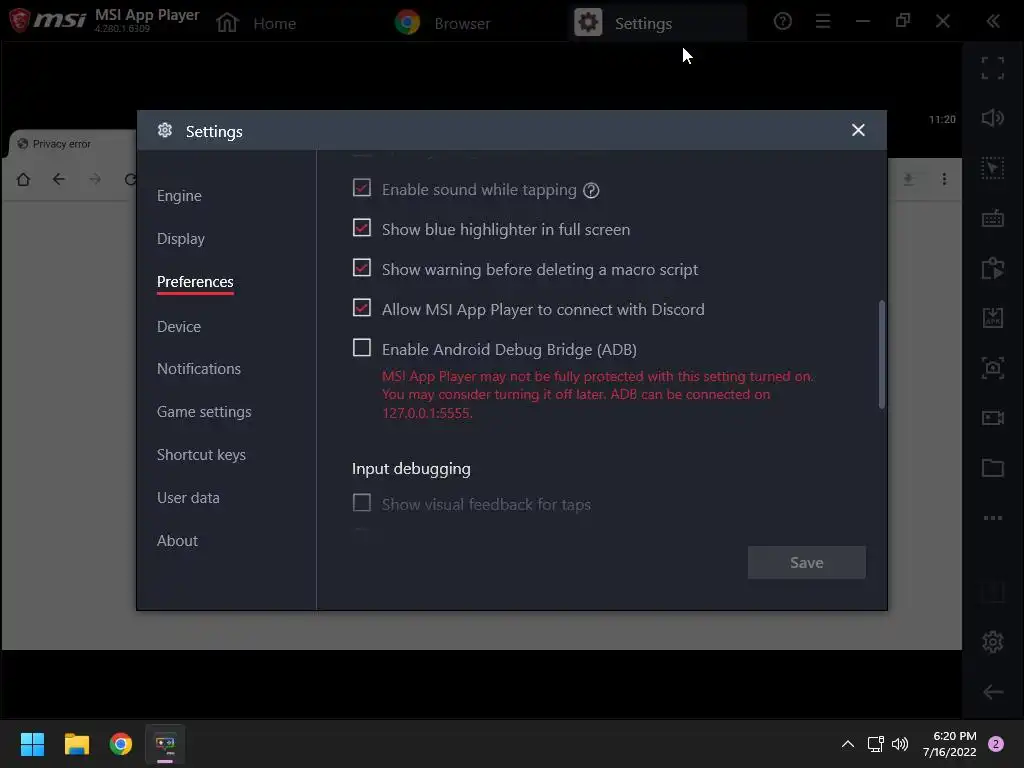Toggle fullscreen mode in right sidebar
This screenshot has height=768, width=1024.
[x=992, y=68]
